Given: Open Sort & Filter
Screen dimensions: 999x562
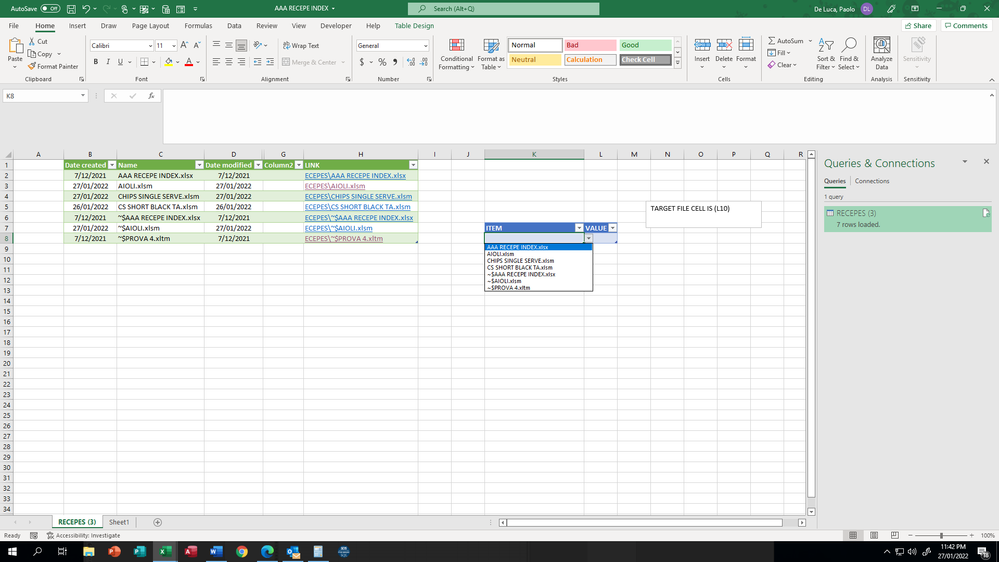Looking at the screenshot, I should [x=826, y=54].
